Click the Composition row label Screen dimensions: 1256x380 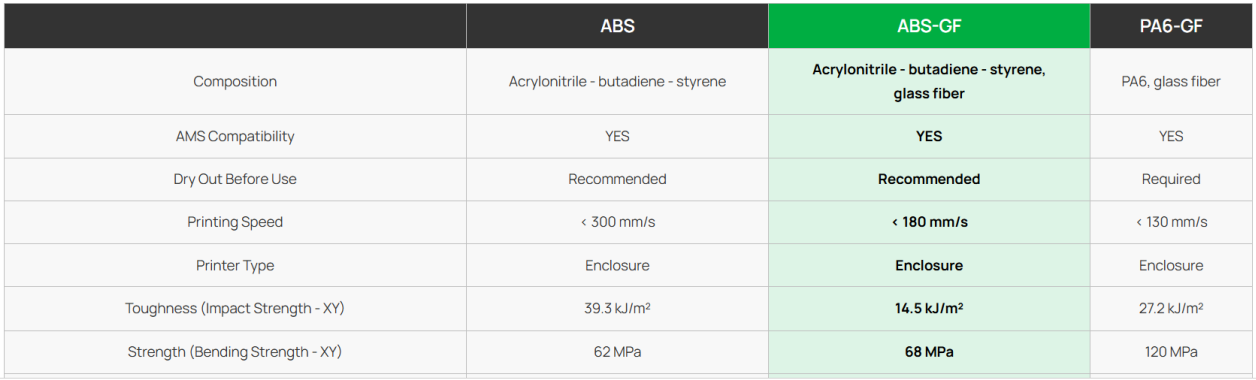tap(235, 82)
